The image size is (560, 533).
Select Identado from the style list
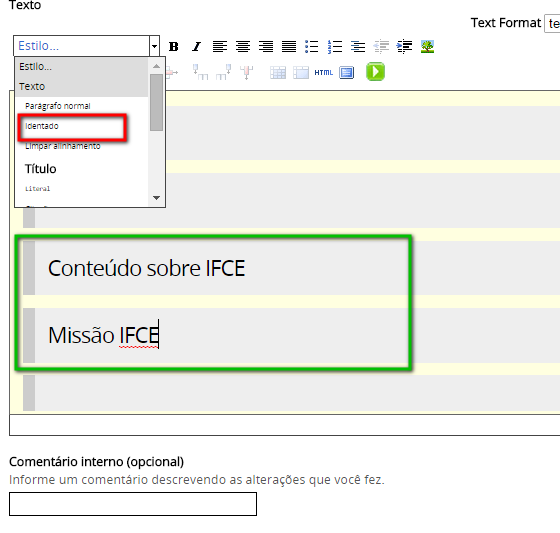(41, 126)
